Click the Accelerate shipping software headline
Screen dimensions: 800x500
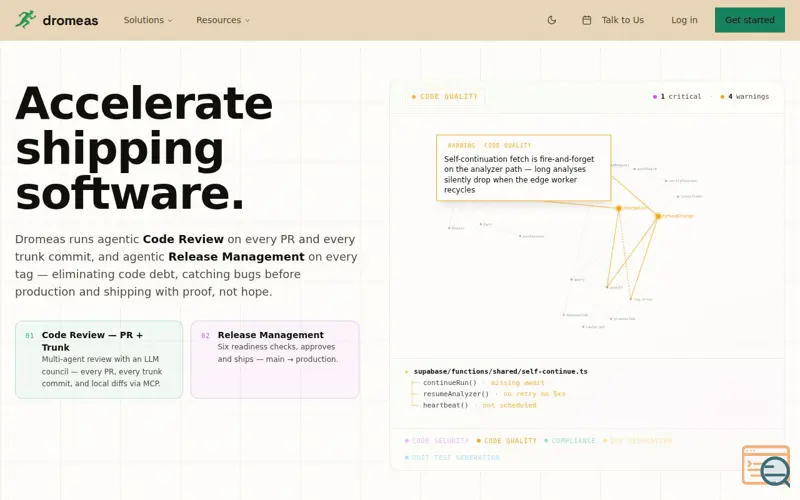point(144,148)
